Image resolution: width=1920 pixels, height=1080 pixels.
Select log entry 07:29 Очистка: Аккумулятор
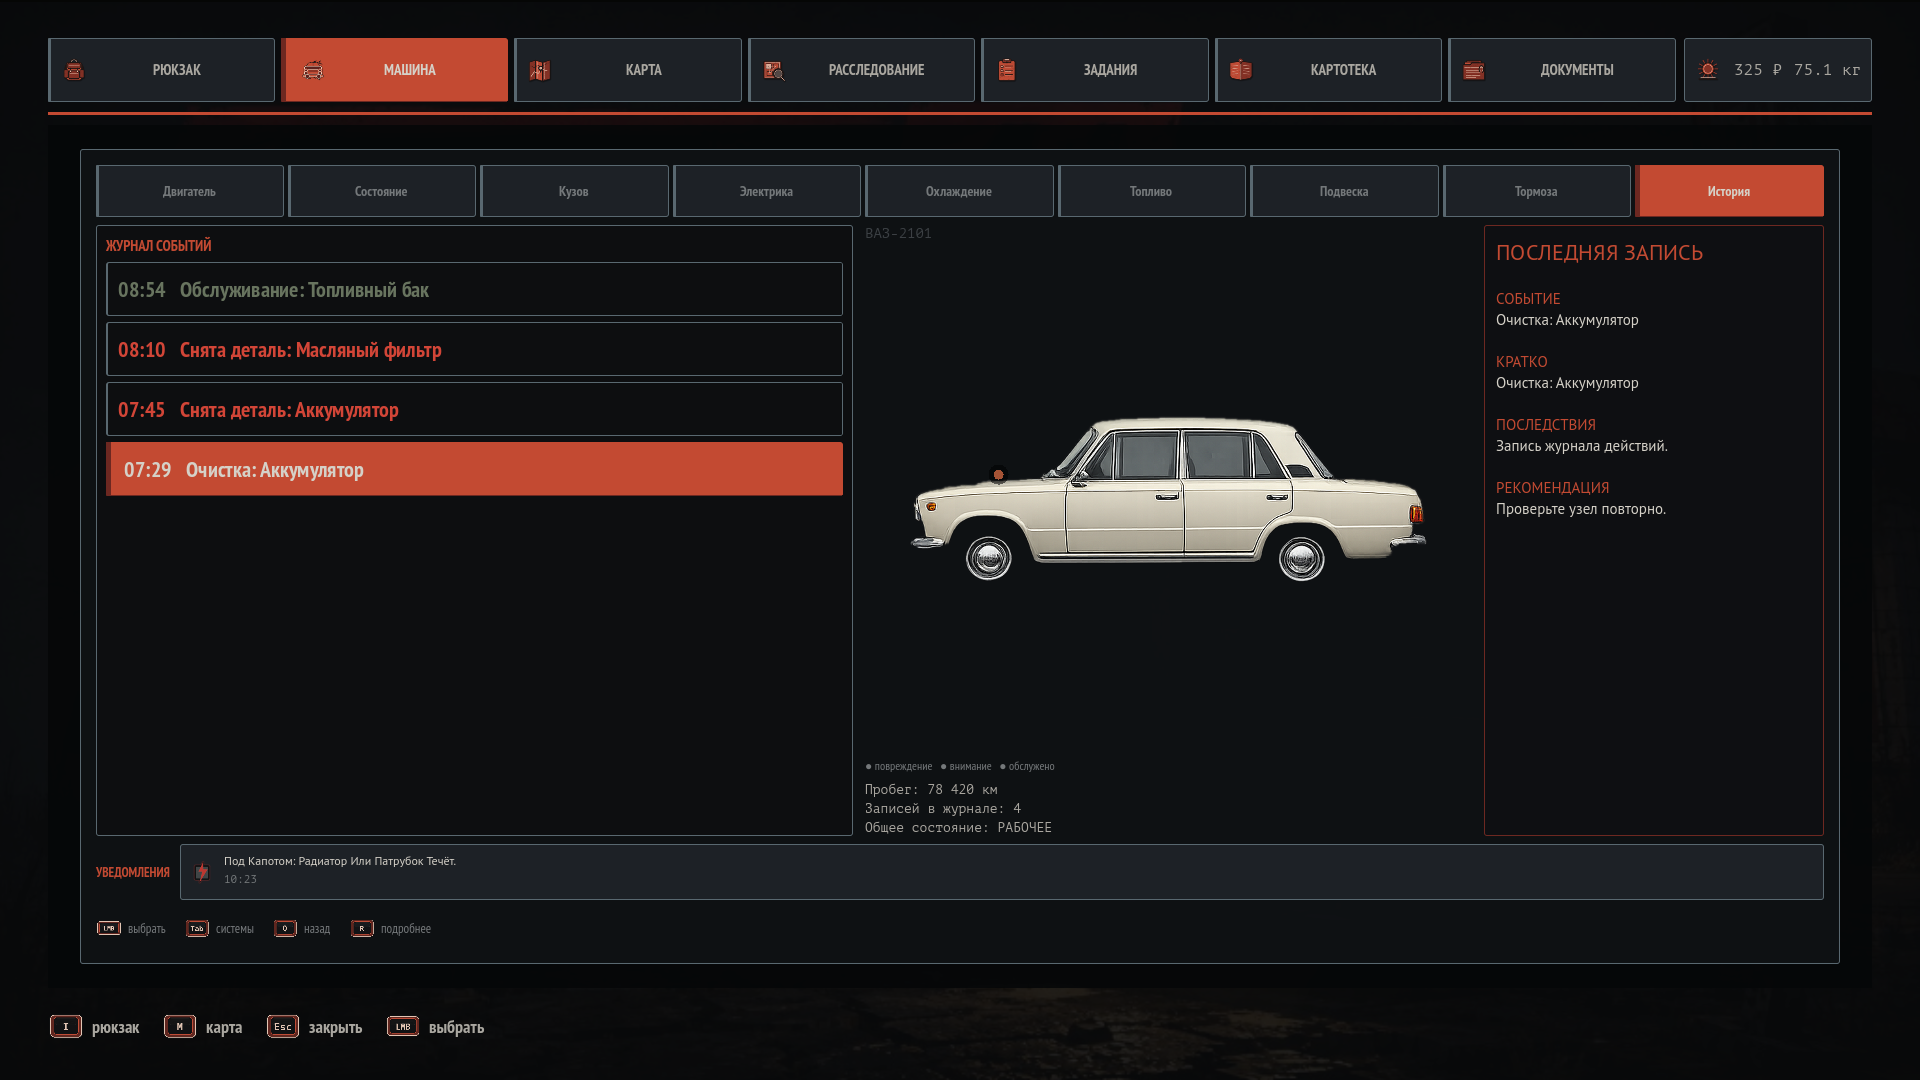pyautogui.click(x=474, y=470)
